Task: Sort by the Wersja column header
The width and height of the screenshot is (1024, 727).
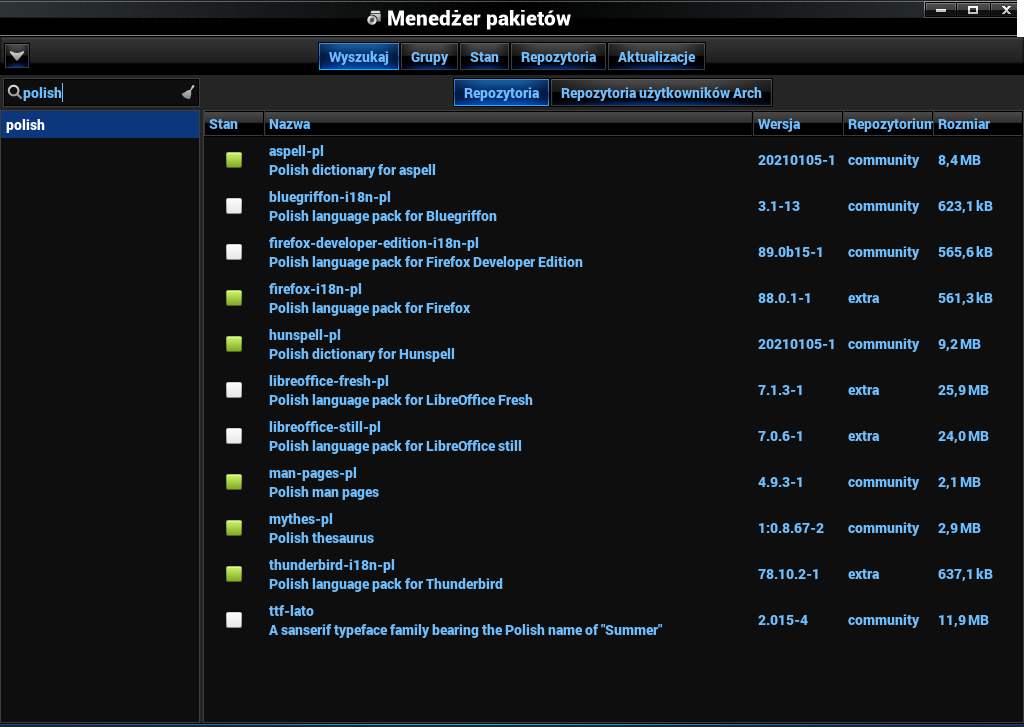Action: 797,124
